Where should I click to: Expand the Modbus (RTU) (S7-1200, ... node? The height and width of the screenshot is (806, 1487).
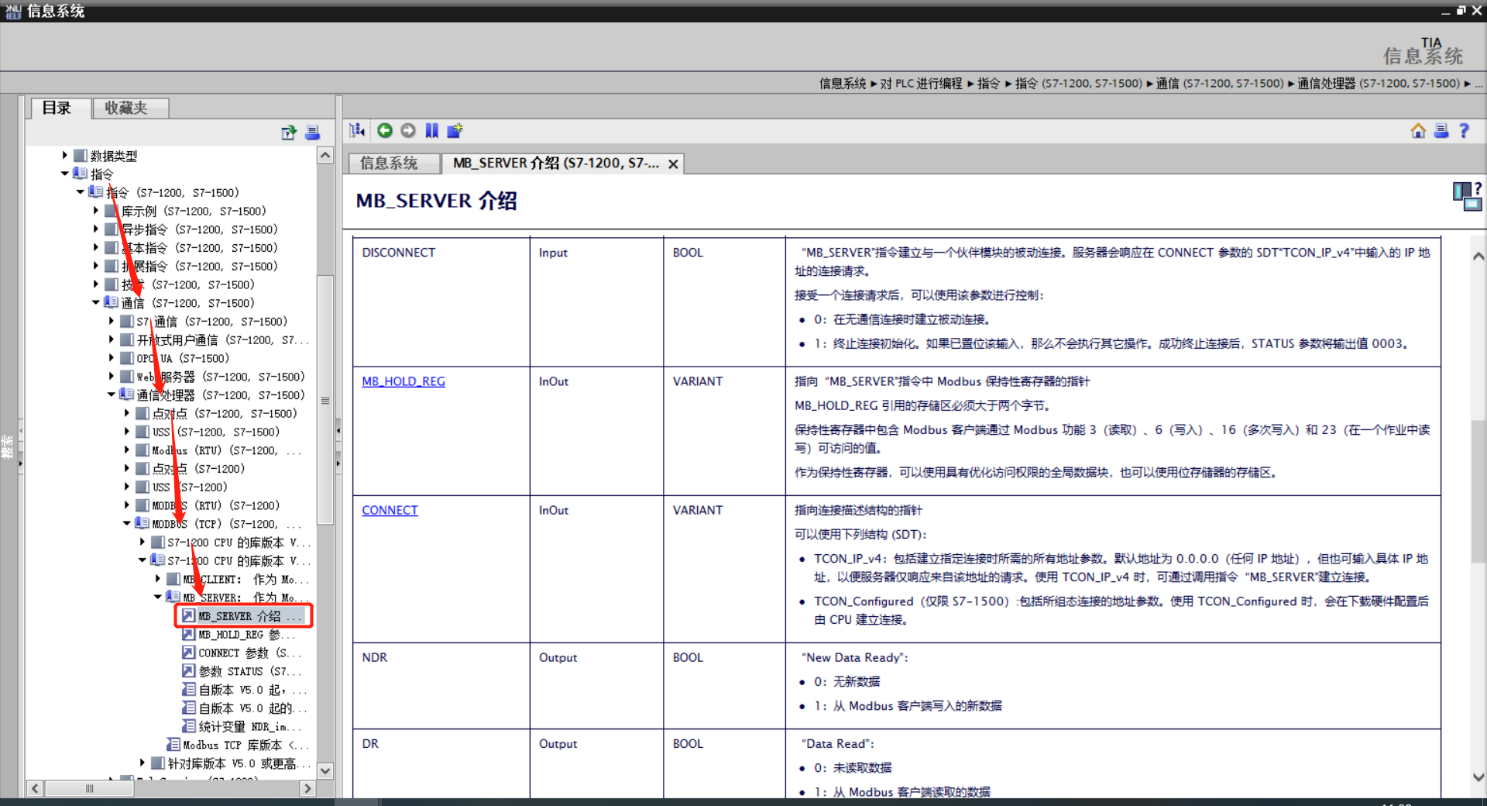click(x=127, y=450)
